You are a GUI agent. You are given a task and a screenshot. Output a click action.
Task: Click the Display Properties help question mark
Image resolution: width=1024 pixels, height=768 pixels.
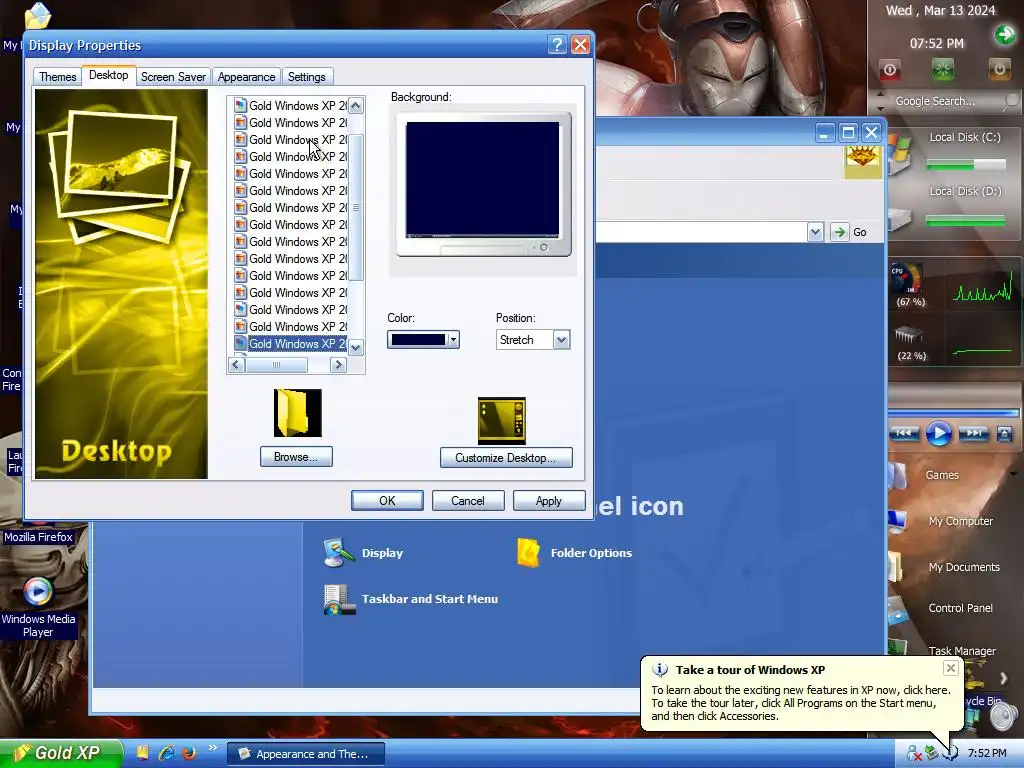(x=556, y=44)
